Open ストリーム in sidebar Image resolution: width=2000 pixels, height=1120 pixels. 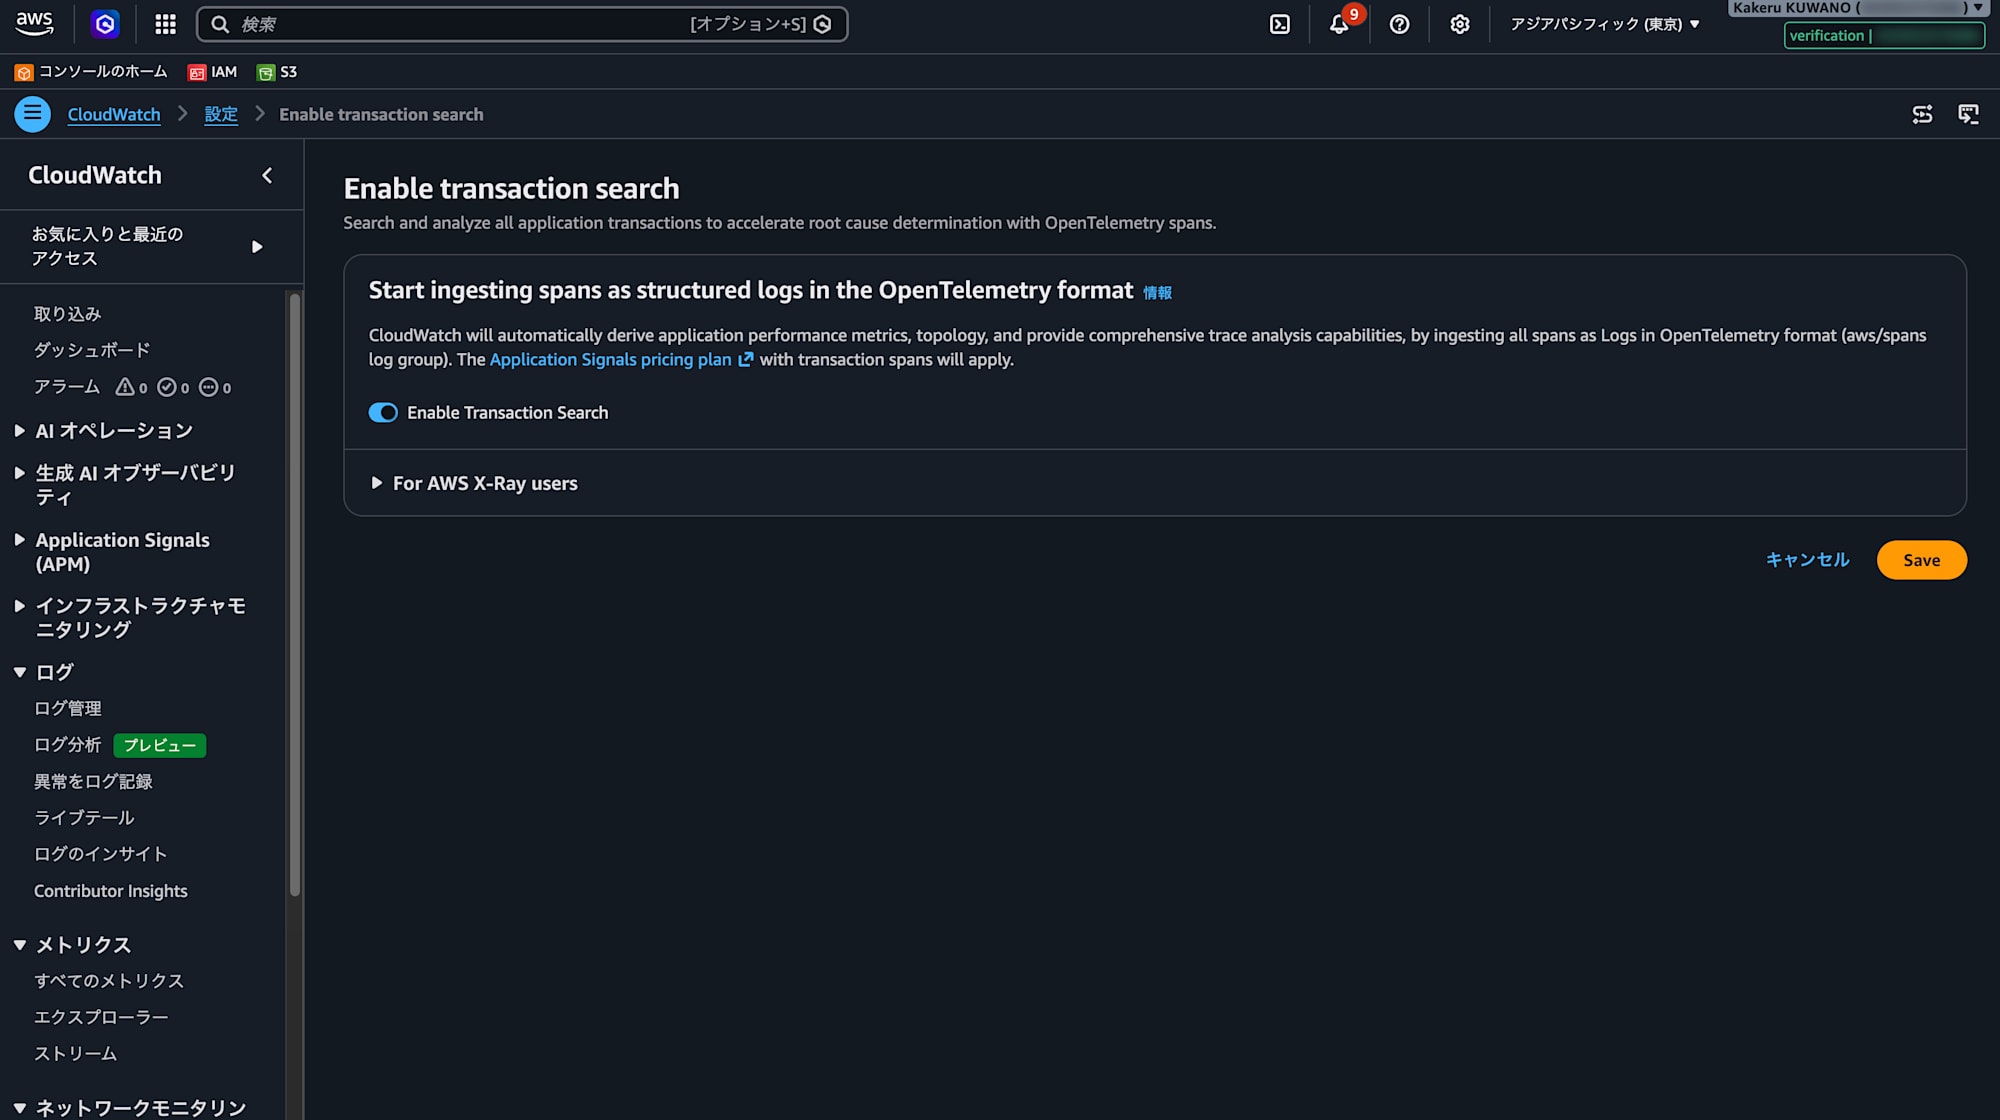click(x=76, y=1054)
